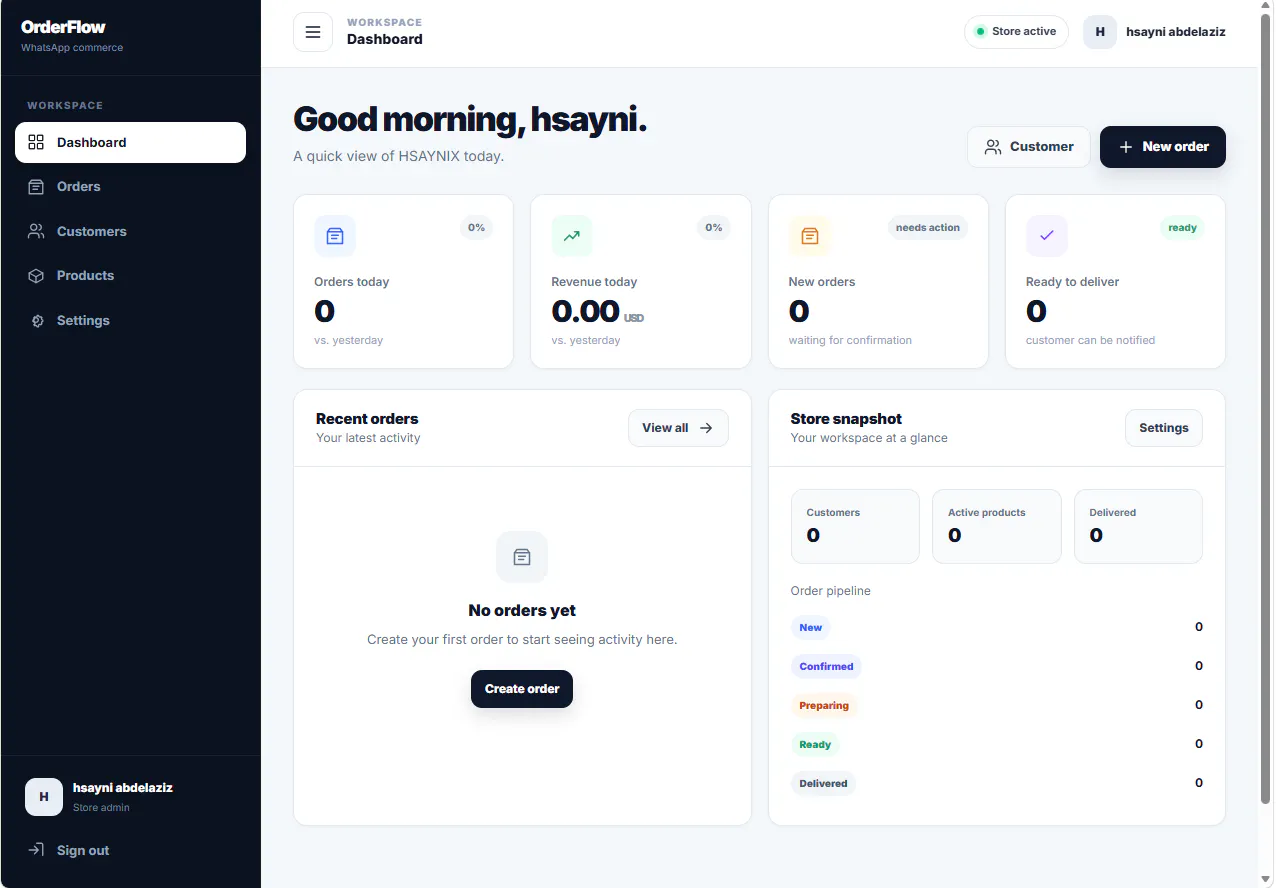The image size is (1276, 888).
Task: Click the Settings gear icon in sidebar
Action: click(37, 321)
